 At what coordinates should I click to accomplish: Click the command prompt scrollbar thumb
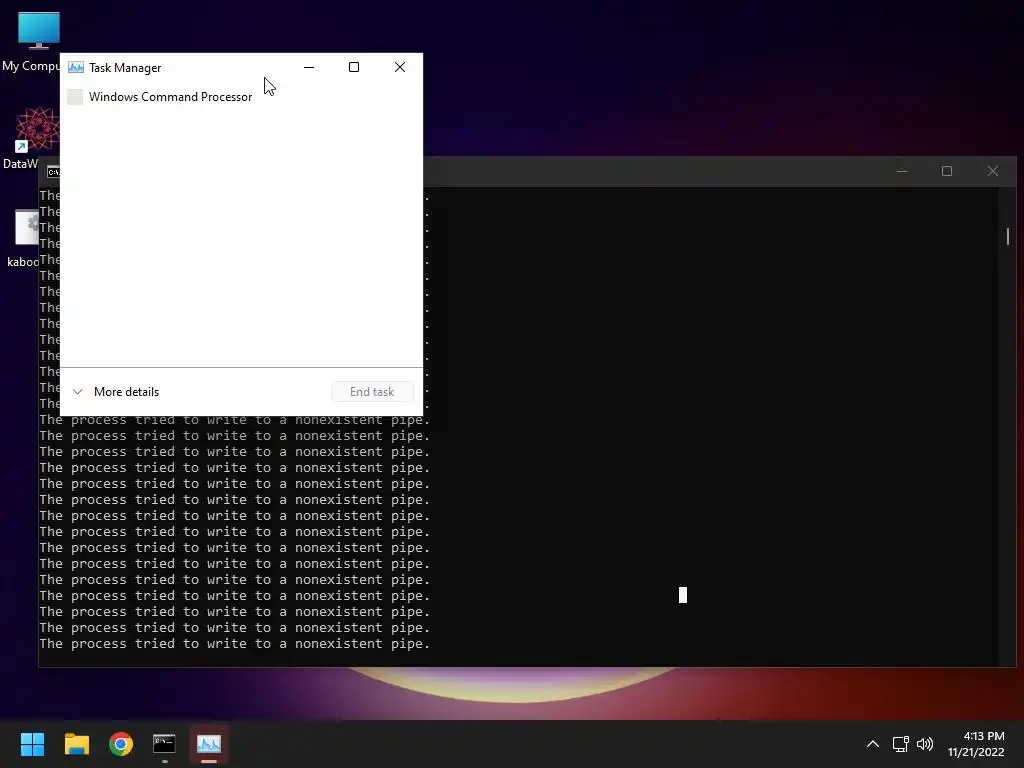pos(1008,236)
